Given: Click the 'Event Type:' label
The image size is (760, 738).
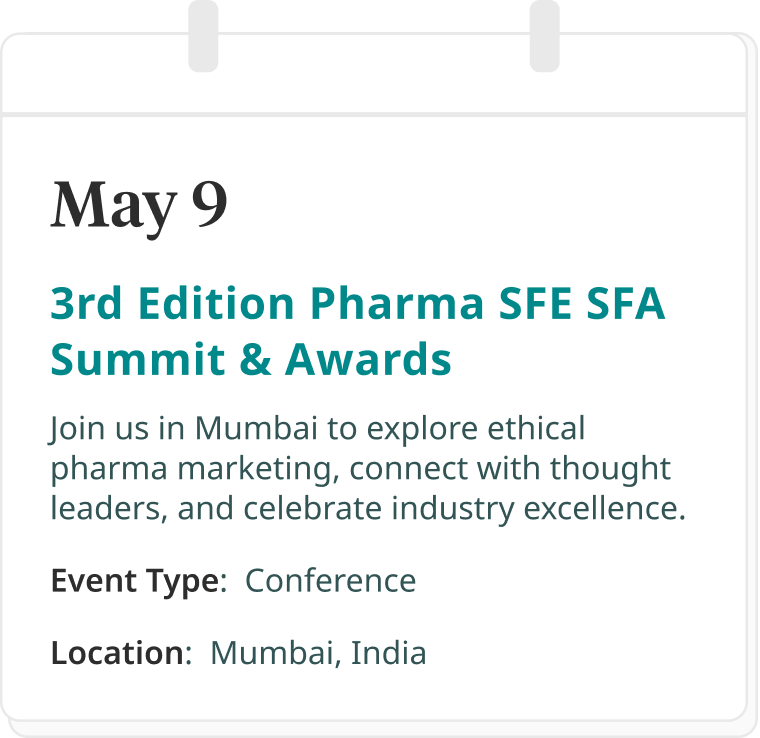Looking at the screenshot, I should (x=139, y=581).
